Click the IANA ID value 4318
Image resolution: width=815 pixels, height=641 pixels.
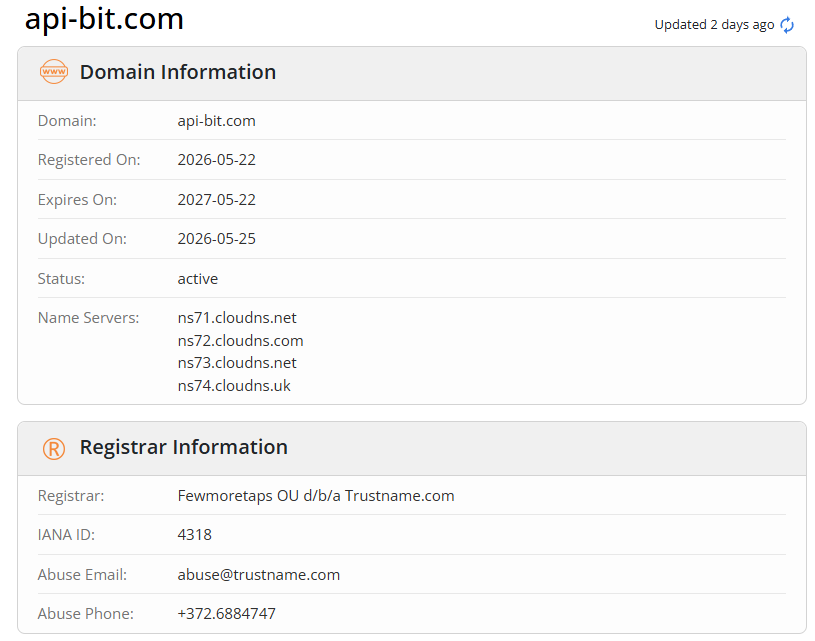194,535
